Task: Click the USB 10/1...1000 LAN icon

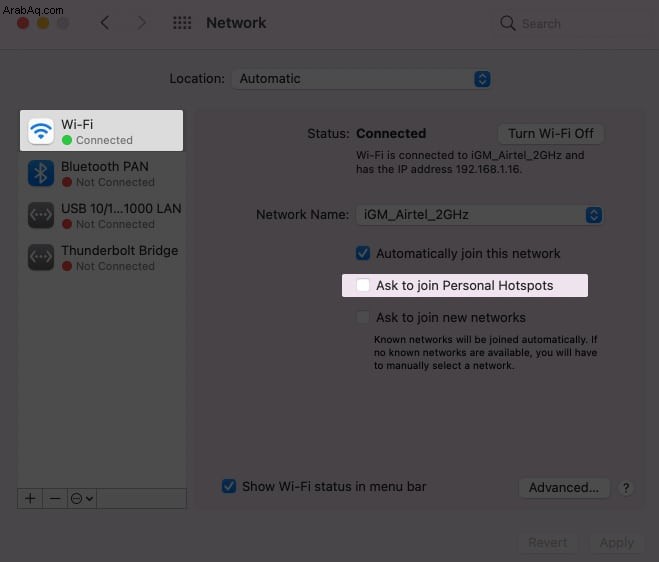Action: coord(41,215)
